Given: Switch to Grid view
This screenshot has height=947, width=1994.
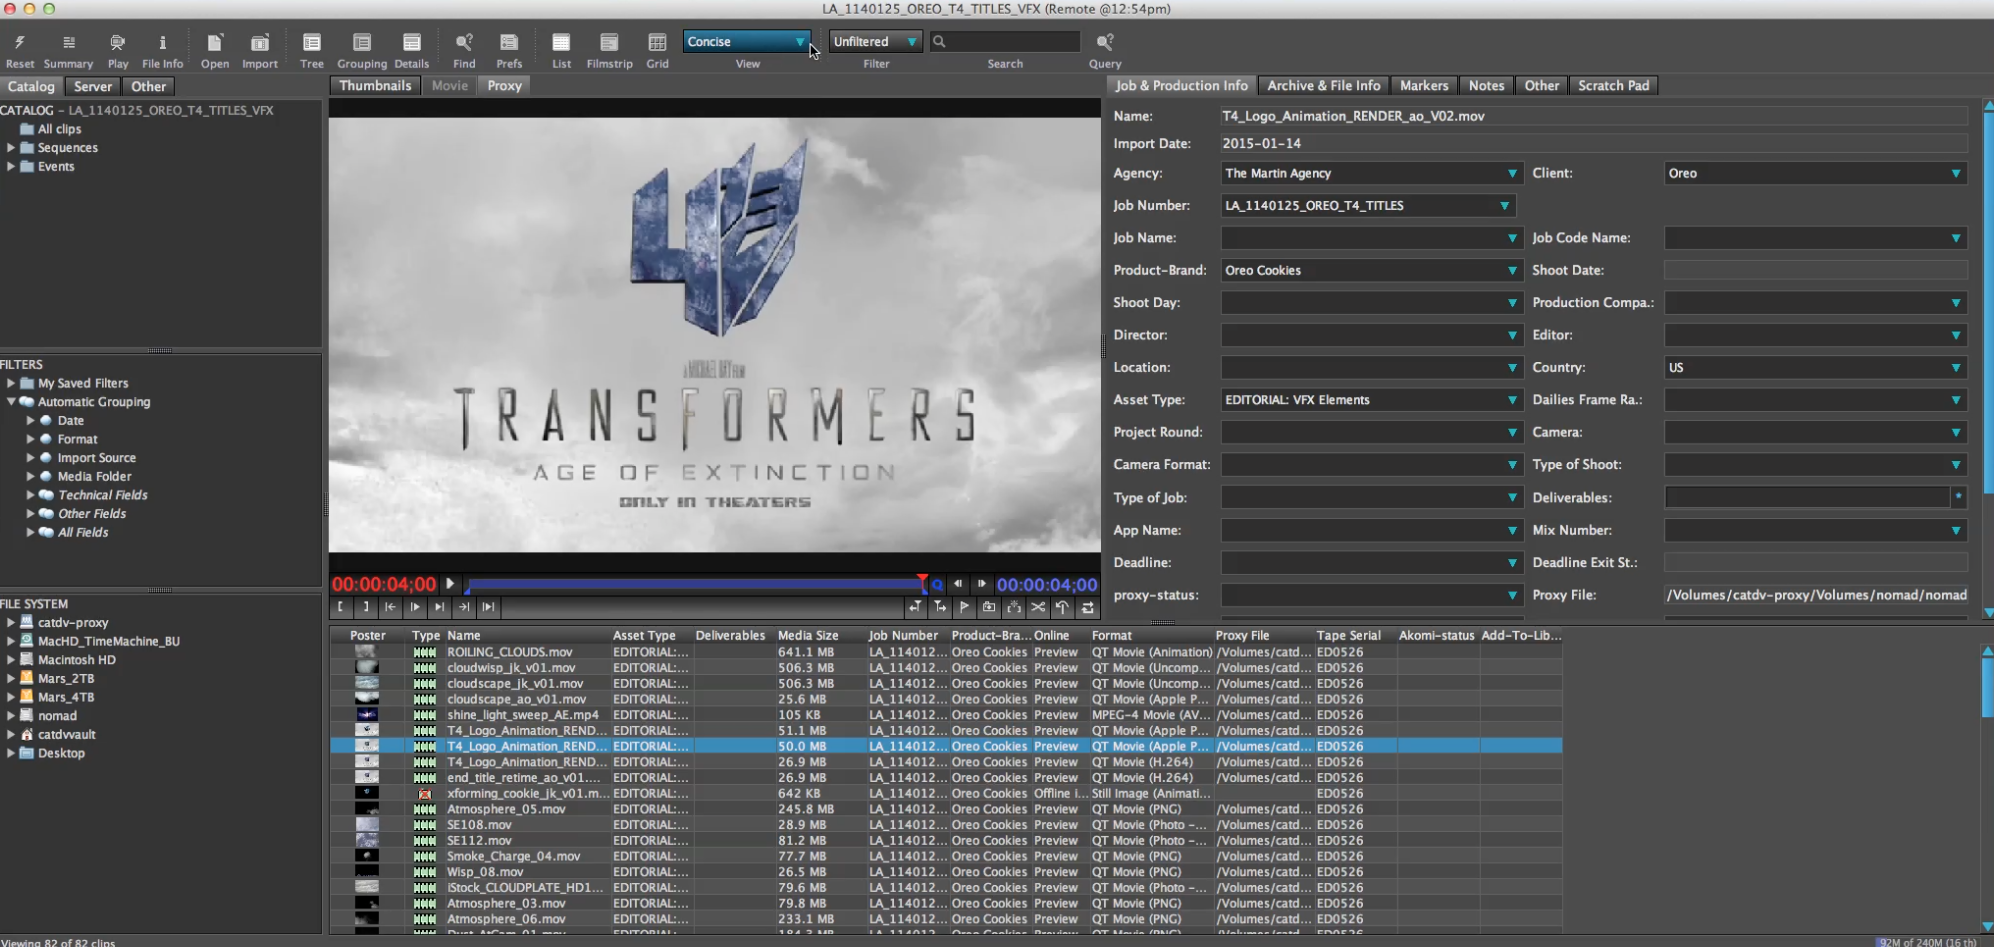Looking at the screenshot, I should click(657, 42).
